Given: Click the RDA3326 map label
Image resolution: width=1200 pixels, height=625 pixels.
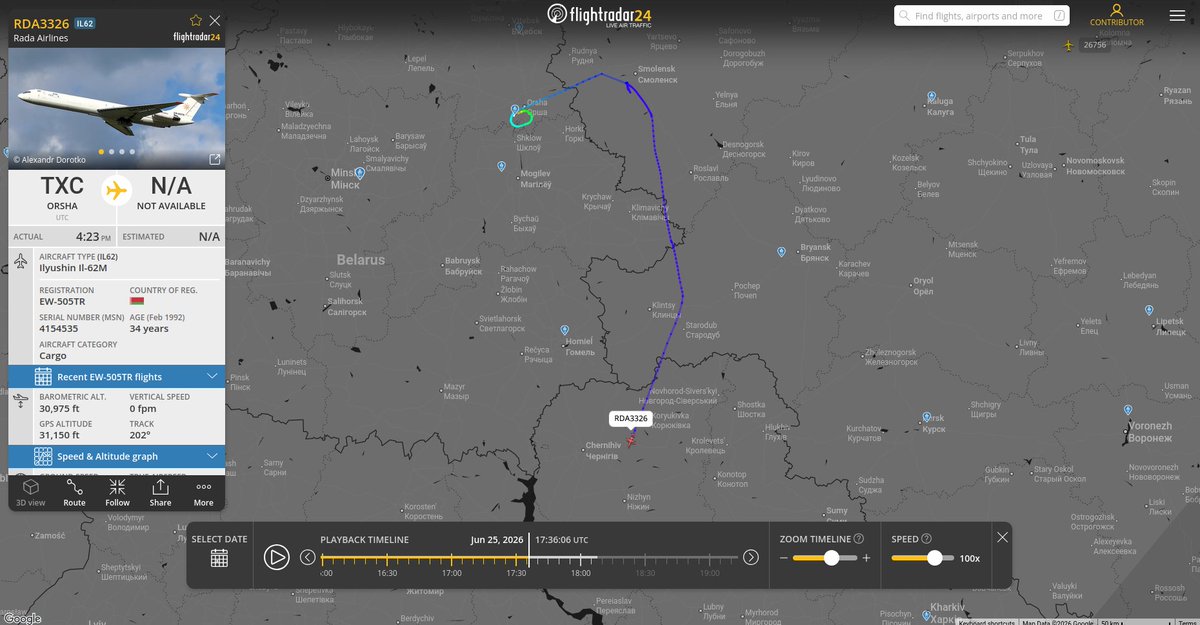Looking at the screenshot, I should click(631, 418).
